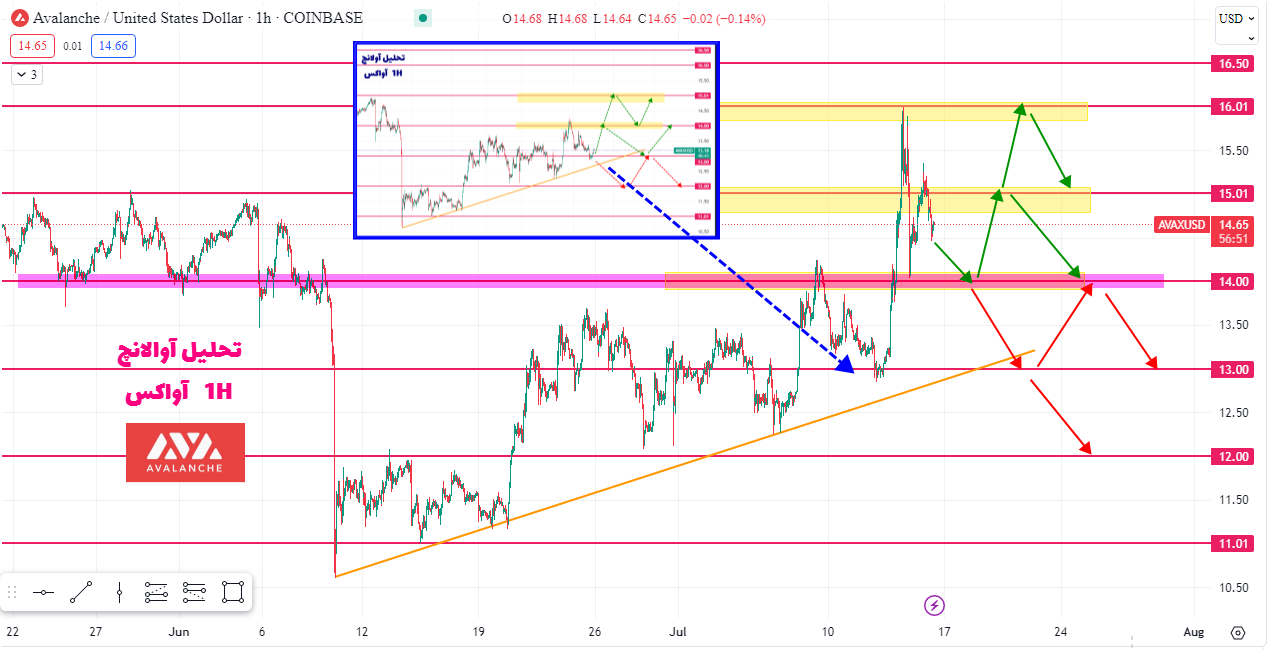Expand the collapsed indicators legend showing 3
Viewport: 1267px width, 649px height.
tap(25, 74)
